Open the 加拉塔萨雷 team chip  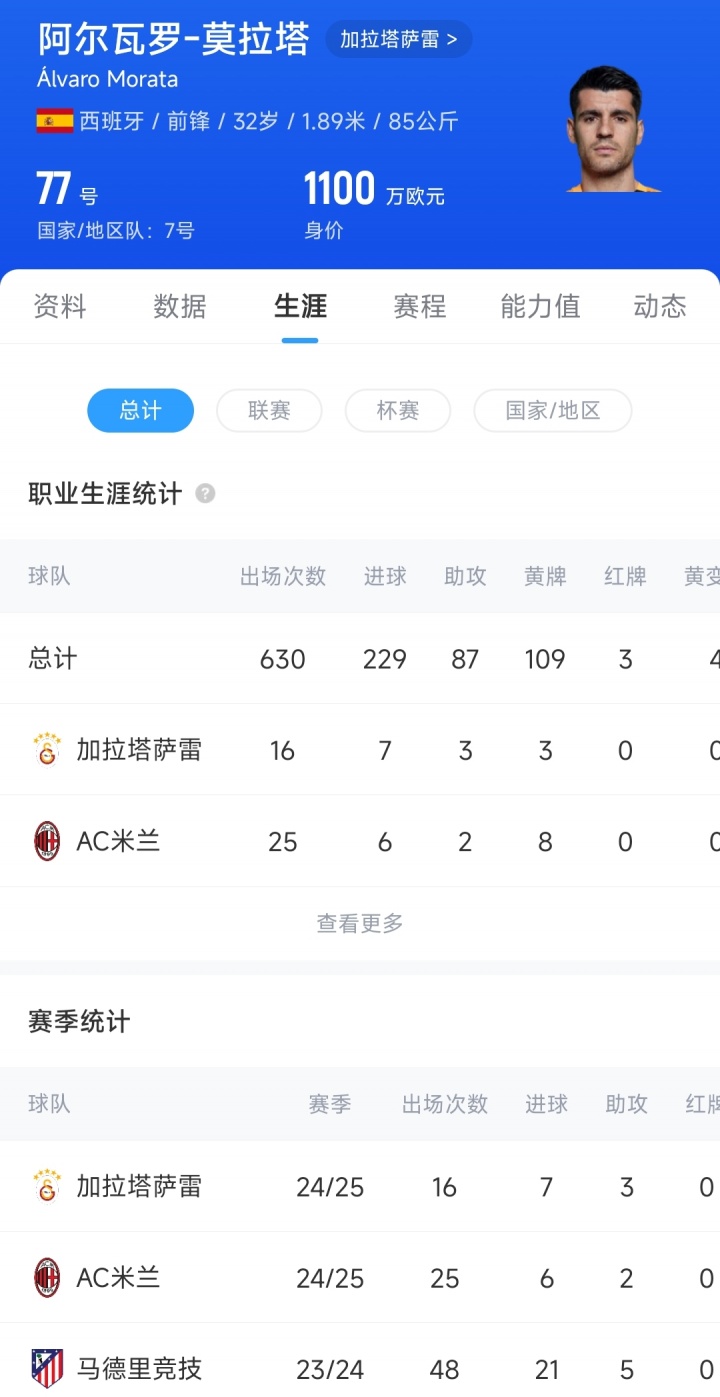[x=398, y=40]
